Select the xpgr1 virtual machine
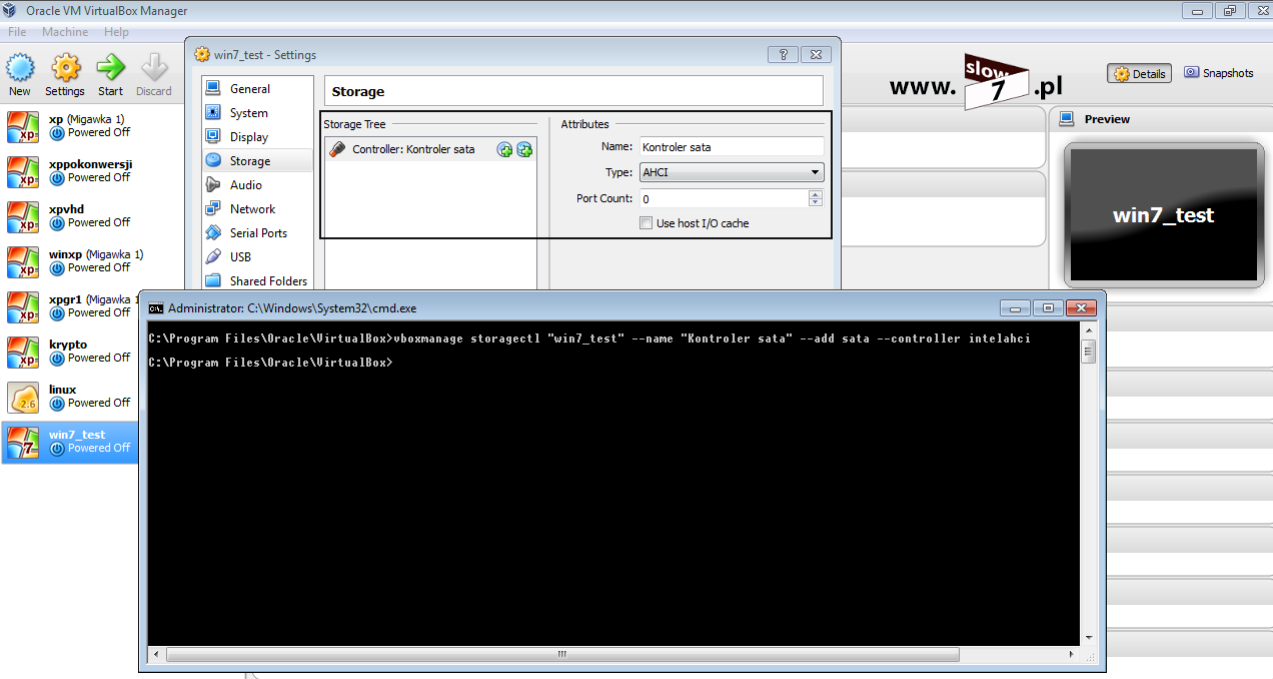Viewport: 1273px width, 679px height. click(x=70, y=306)
